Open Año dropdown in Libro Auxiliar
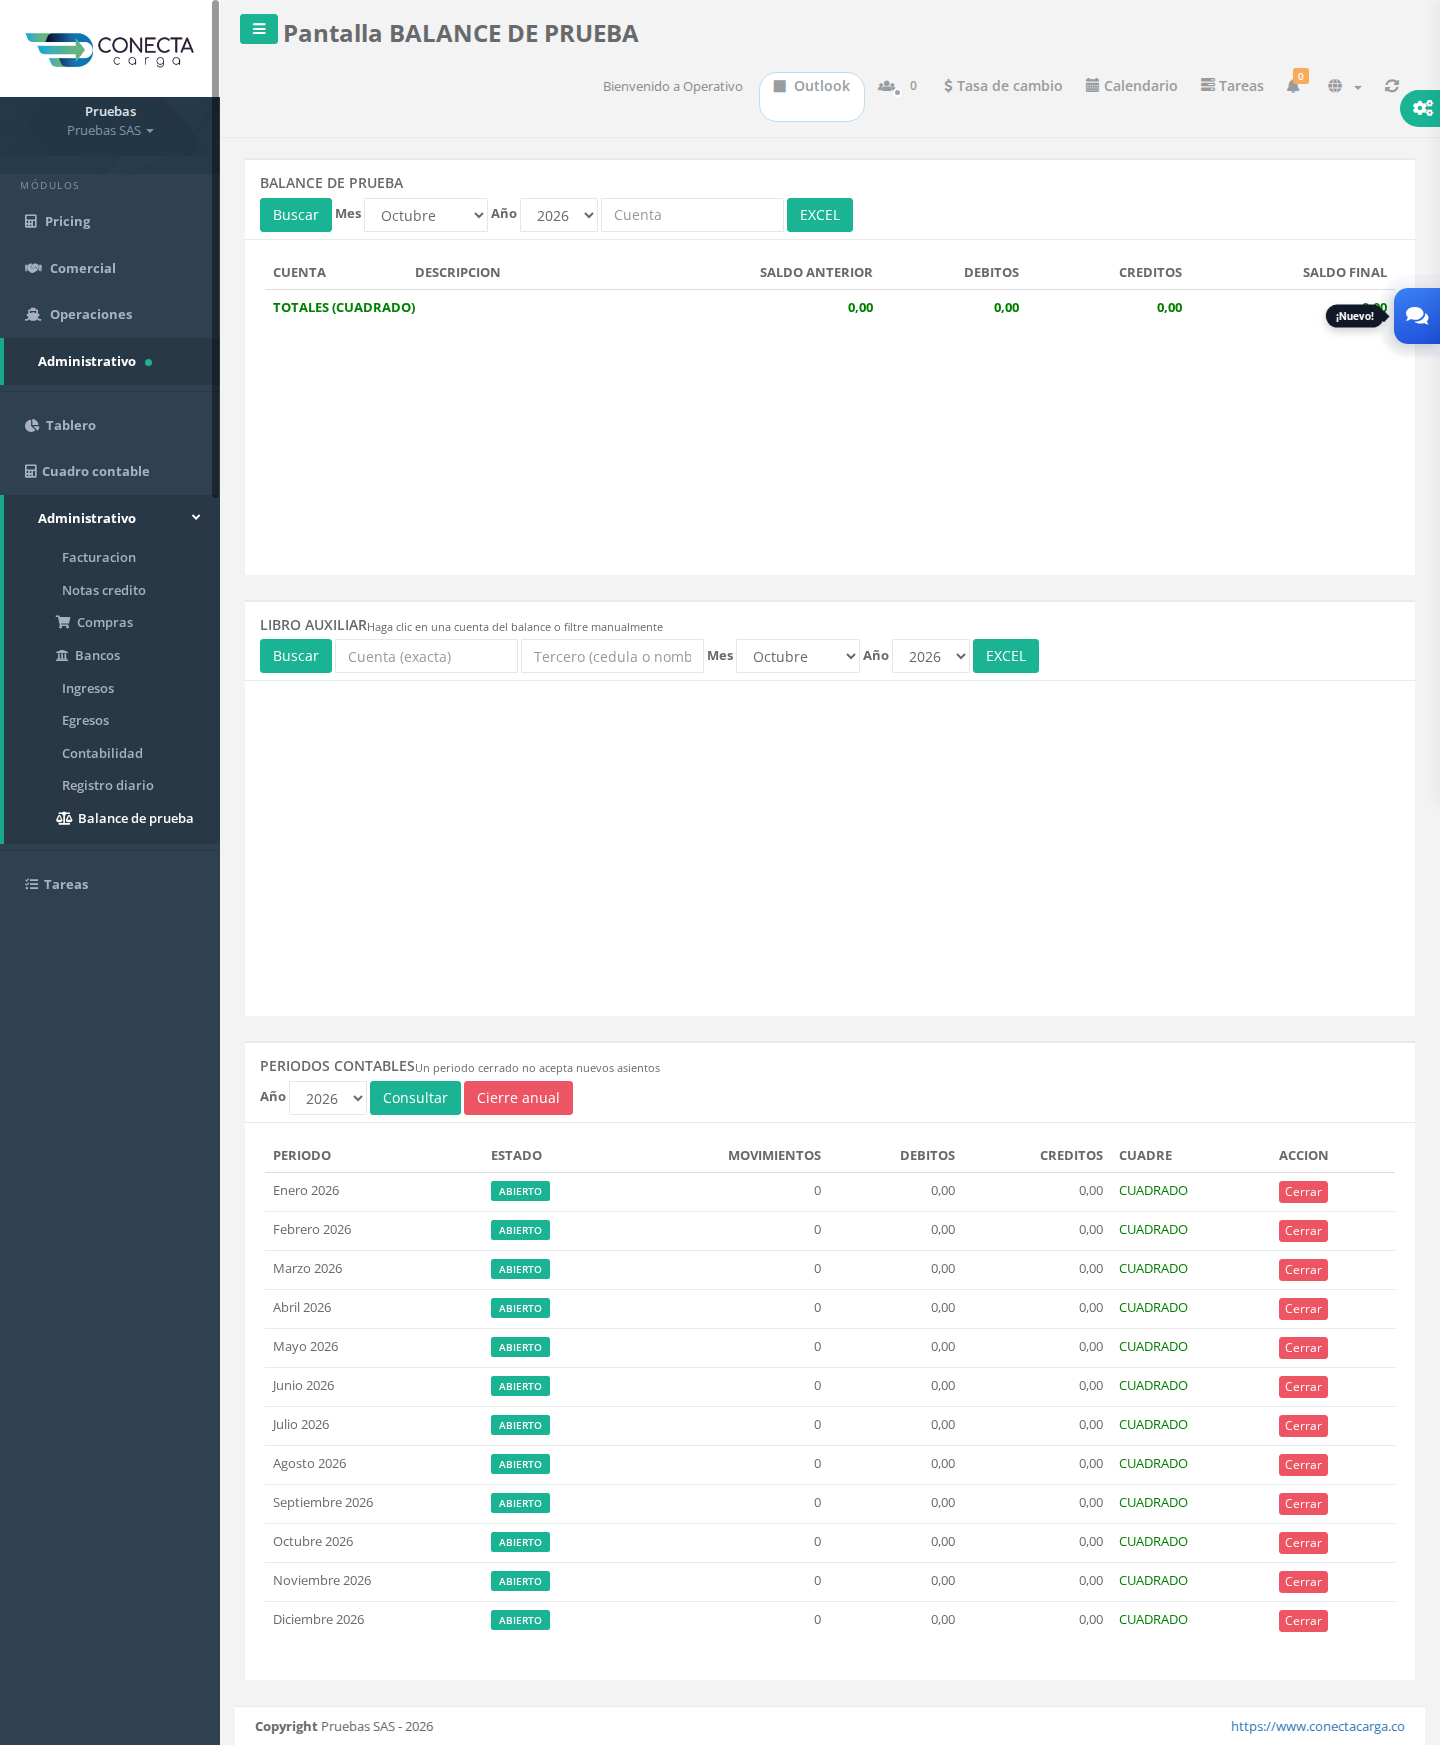 (931, 656)
